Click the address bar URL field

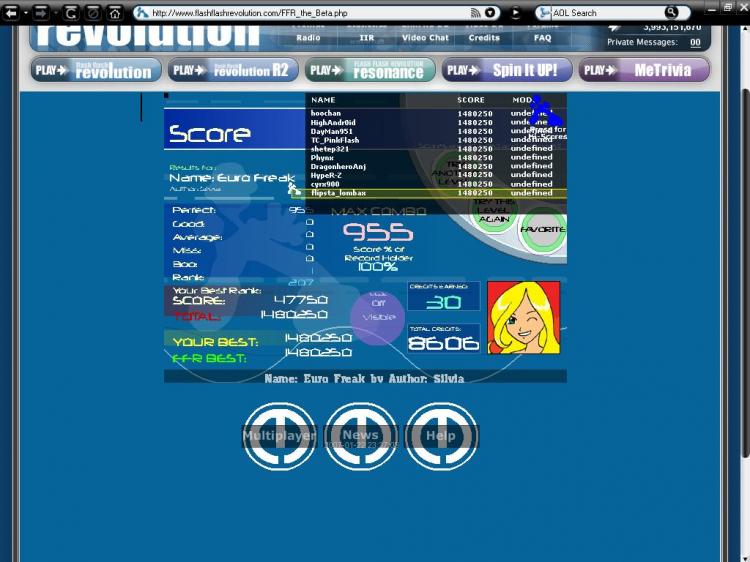point(306,13)
